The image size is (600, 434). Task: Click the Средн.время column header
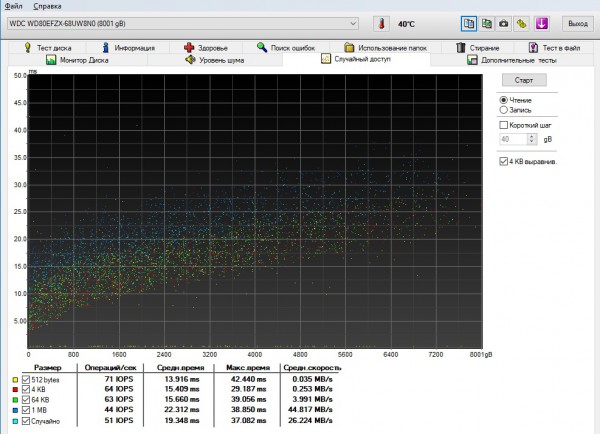tap(180, 367)
